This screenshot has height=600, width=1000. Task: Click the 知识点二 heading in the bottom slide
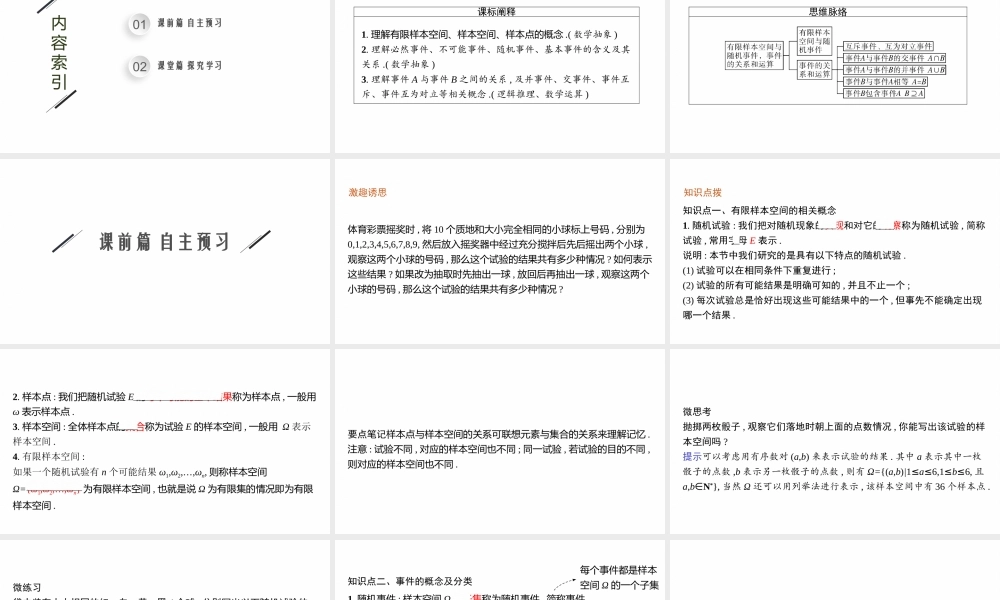(411, 581)
